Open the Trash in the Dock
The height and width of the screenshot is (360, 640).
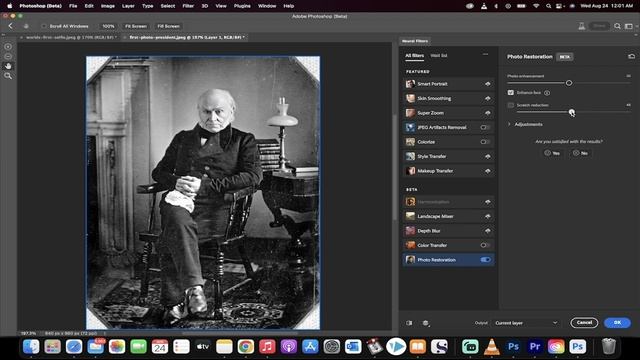click(608, 347)
